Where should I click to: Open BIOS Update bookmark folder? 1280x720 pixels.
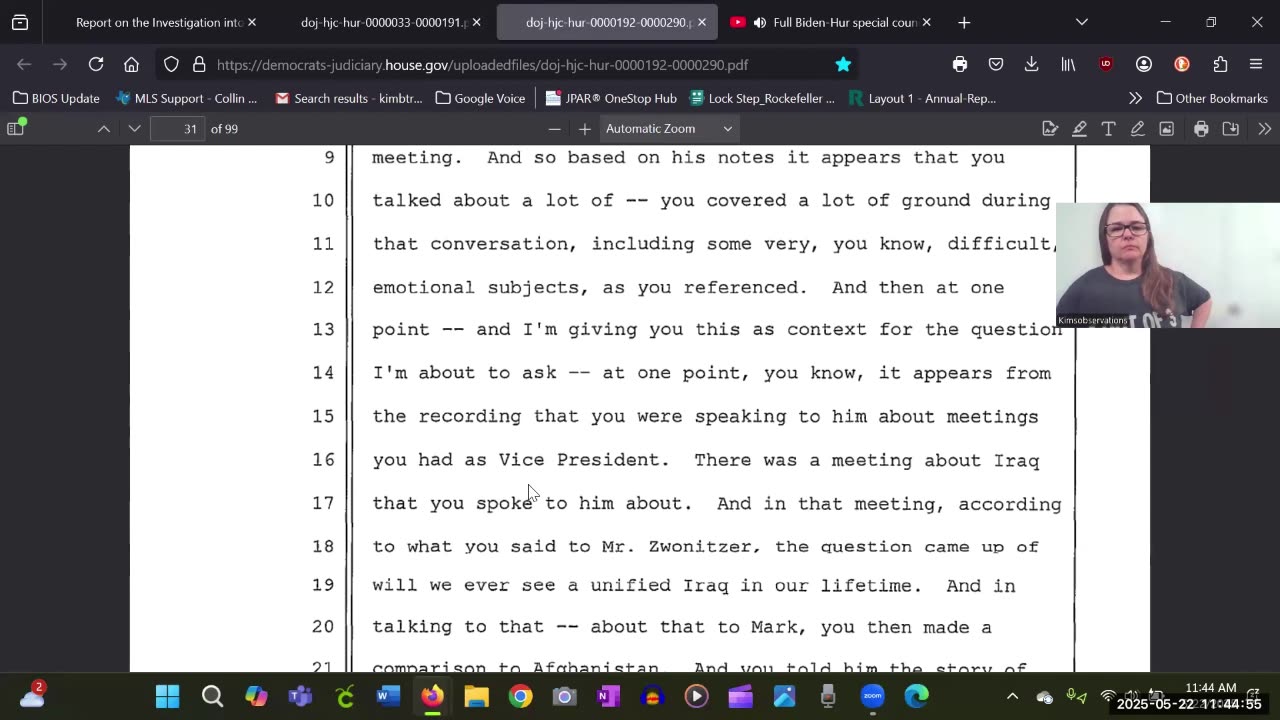click(x=56, y=98)
